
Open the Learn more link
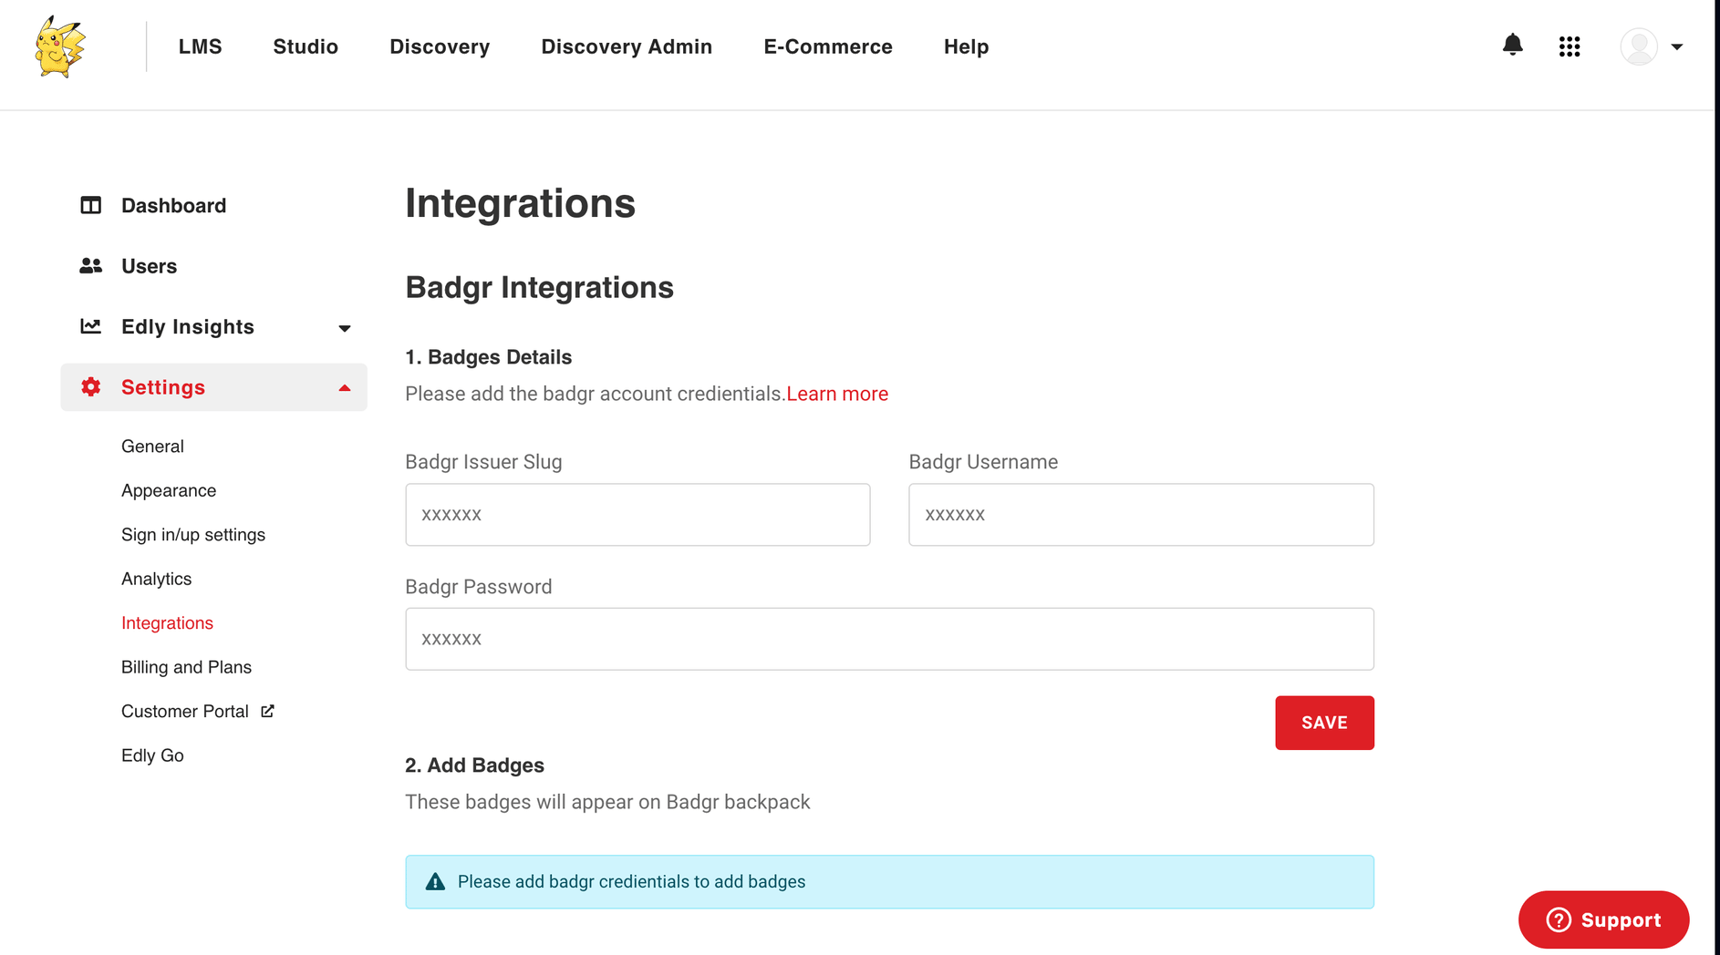coord(837,393)
